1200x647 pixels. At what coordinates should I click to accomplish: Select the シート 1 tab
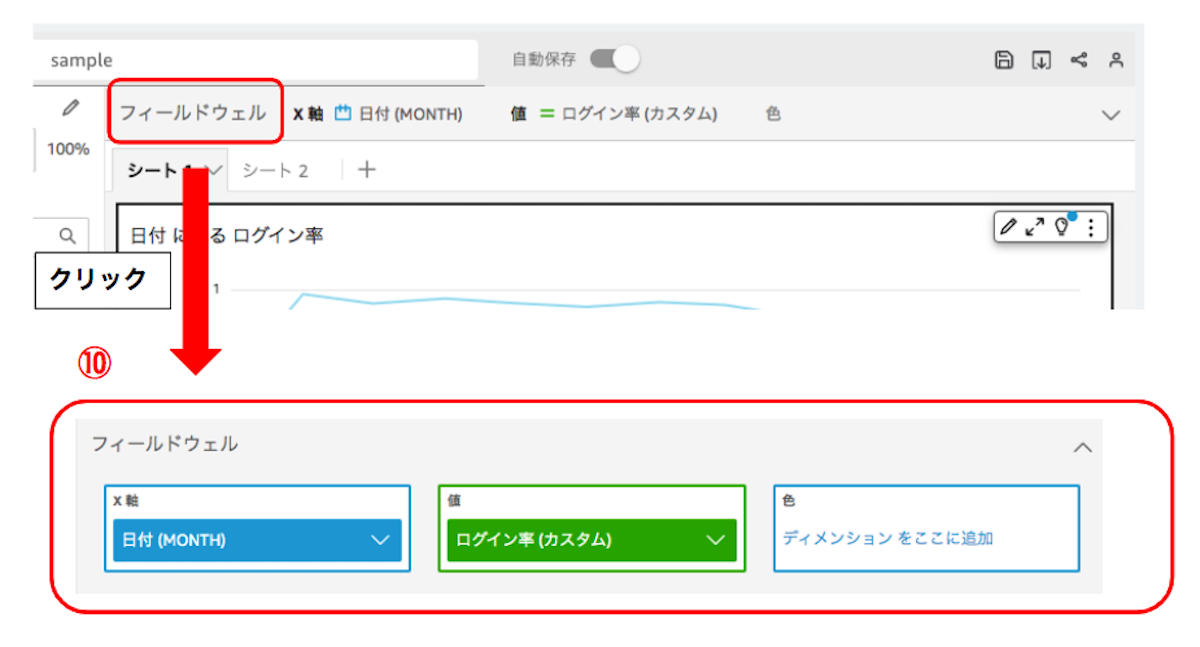pos(168,171)
